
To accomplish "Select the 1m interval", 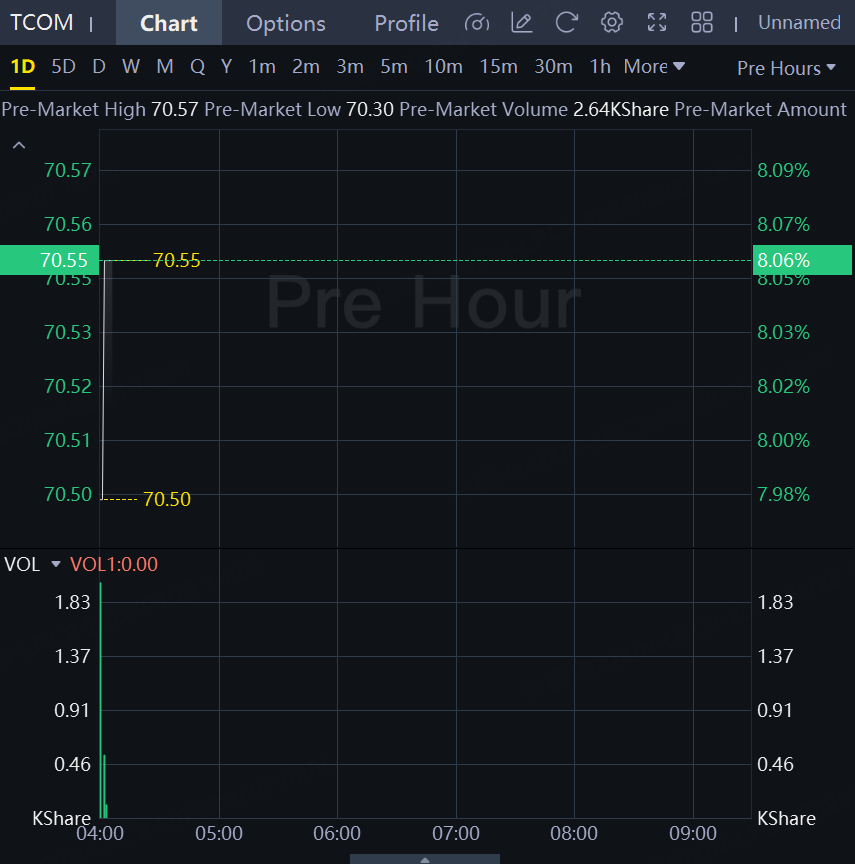I will tap(262, 67).
